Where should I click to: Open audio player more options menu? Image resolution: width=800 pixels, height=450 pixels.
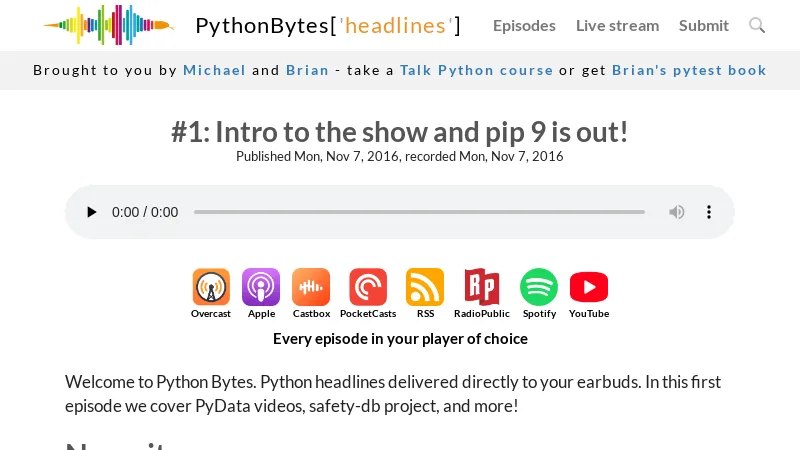(709, 212)
